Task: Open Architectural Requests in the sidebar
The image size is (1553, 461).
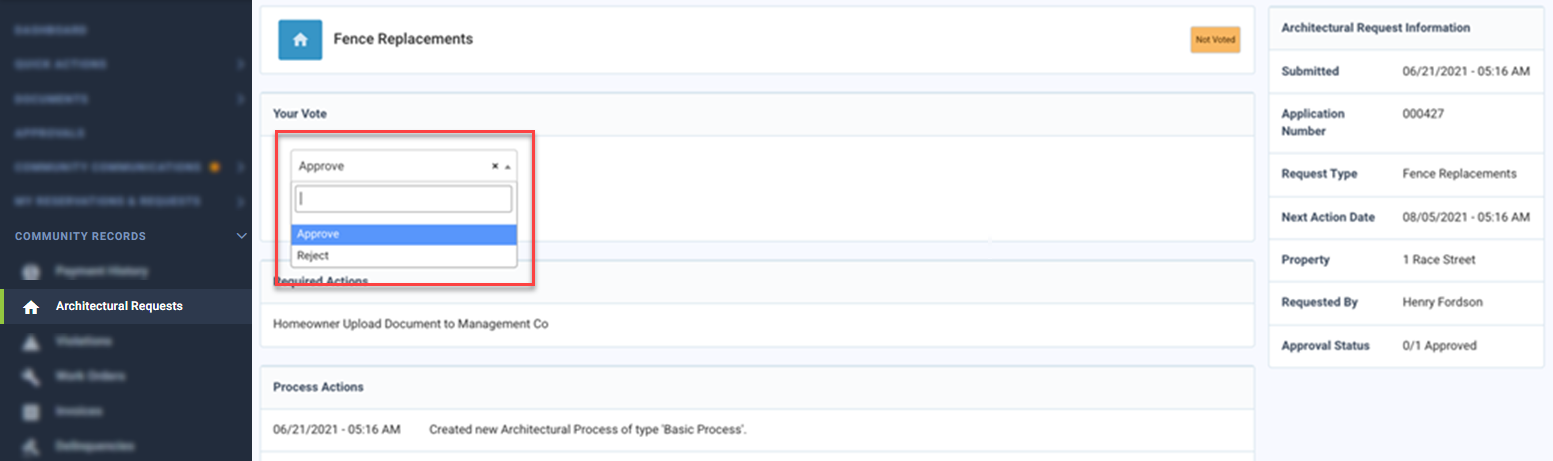Action: point(119,306)
